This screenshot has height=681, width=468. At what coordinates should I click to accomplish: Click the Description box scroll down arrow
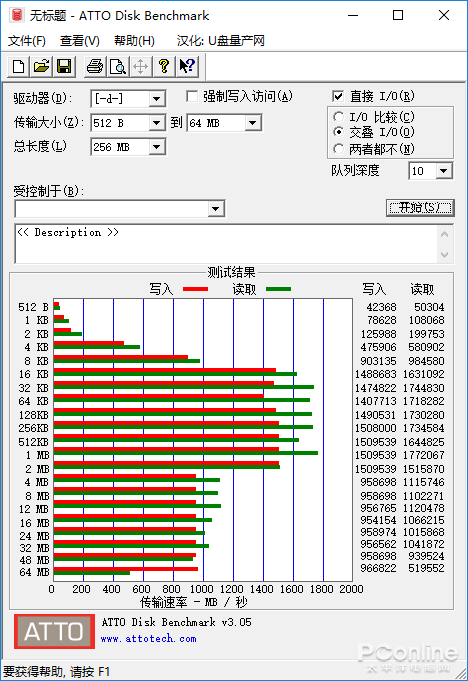coord(445,255)
